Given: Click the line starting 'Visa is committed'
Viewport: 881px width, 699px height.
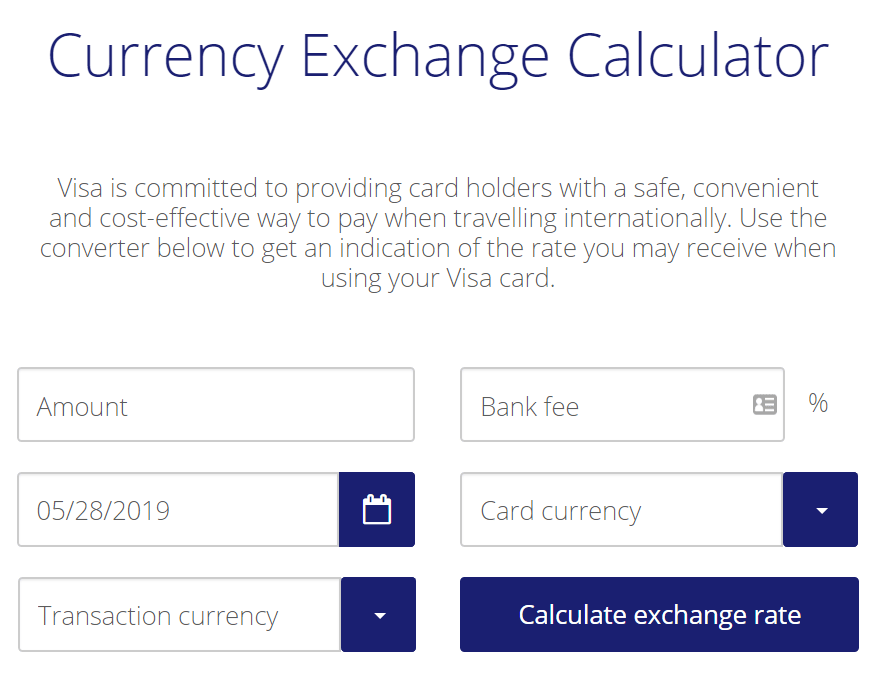Looking at the screenshot, I should click(x=438, y=188).
